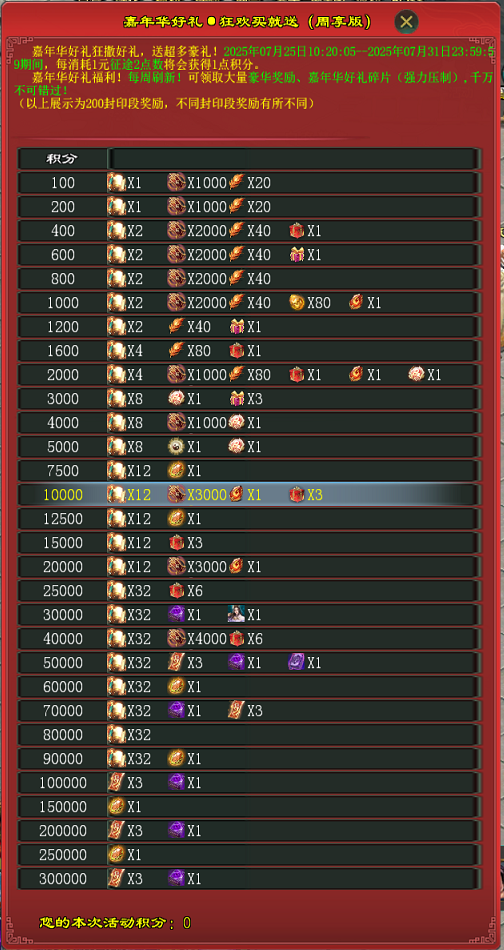Click the pink ribbon gift box in 600 row

click(296, 254)
